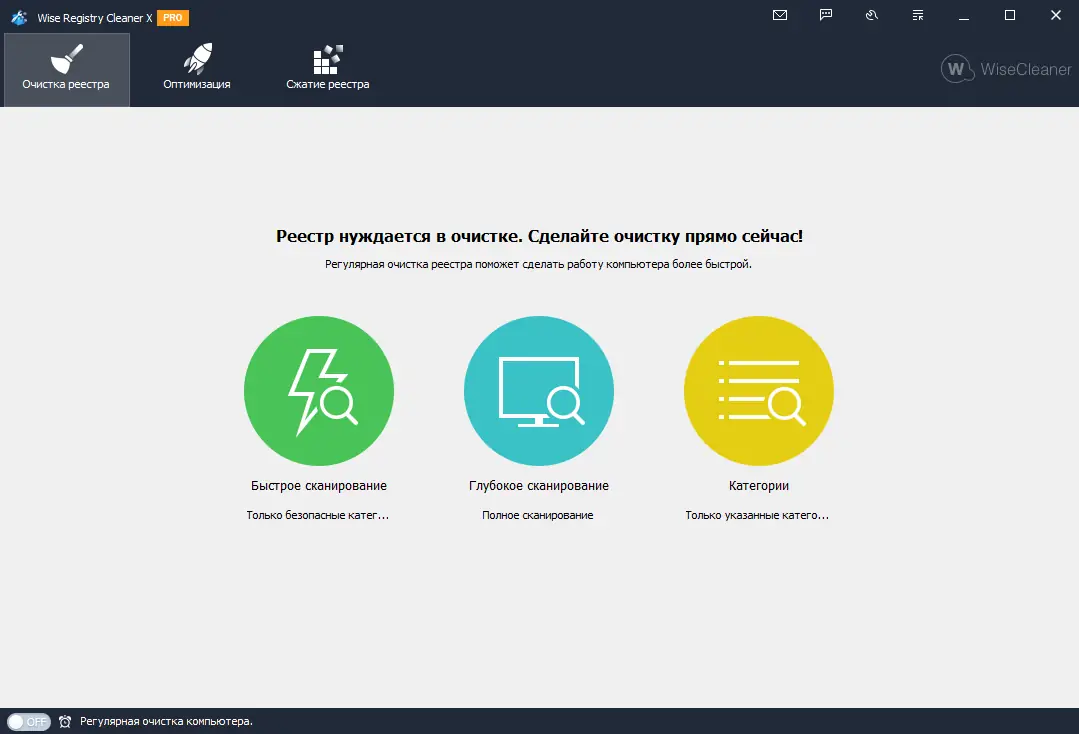The image size is (1079, 734).
Task: Click the Только указанные катего... description
Action: pyautogui.click(x=757, y=515)
